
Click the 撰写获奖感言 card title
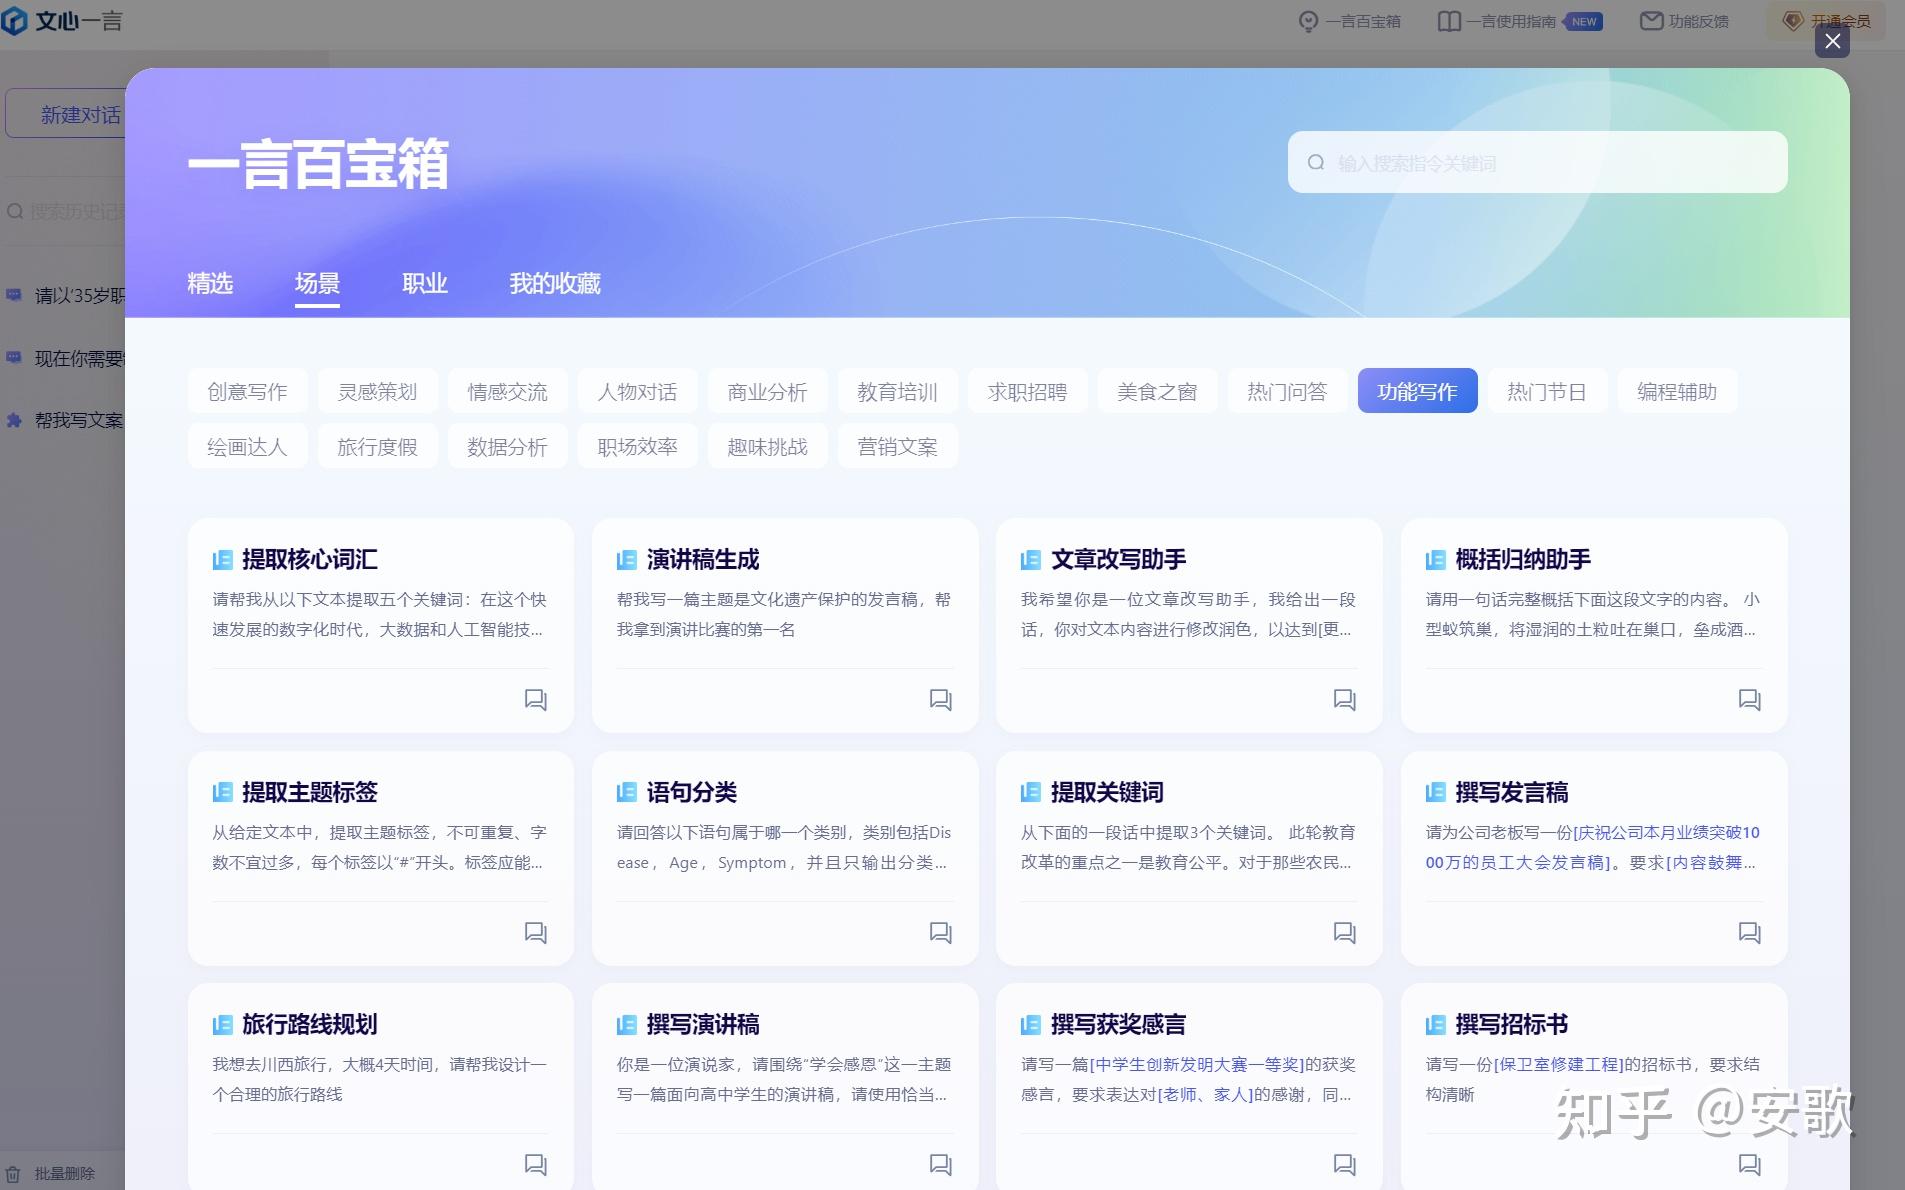[x=1118, y=1025]
